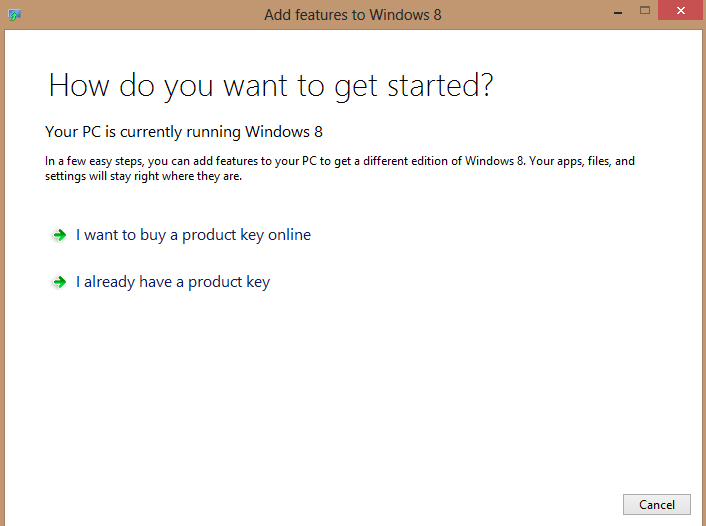Minimize the Add features to Windows 8 window
This screenshot has width=706, height=526.
[x=618, y=13]
